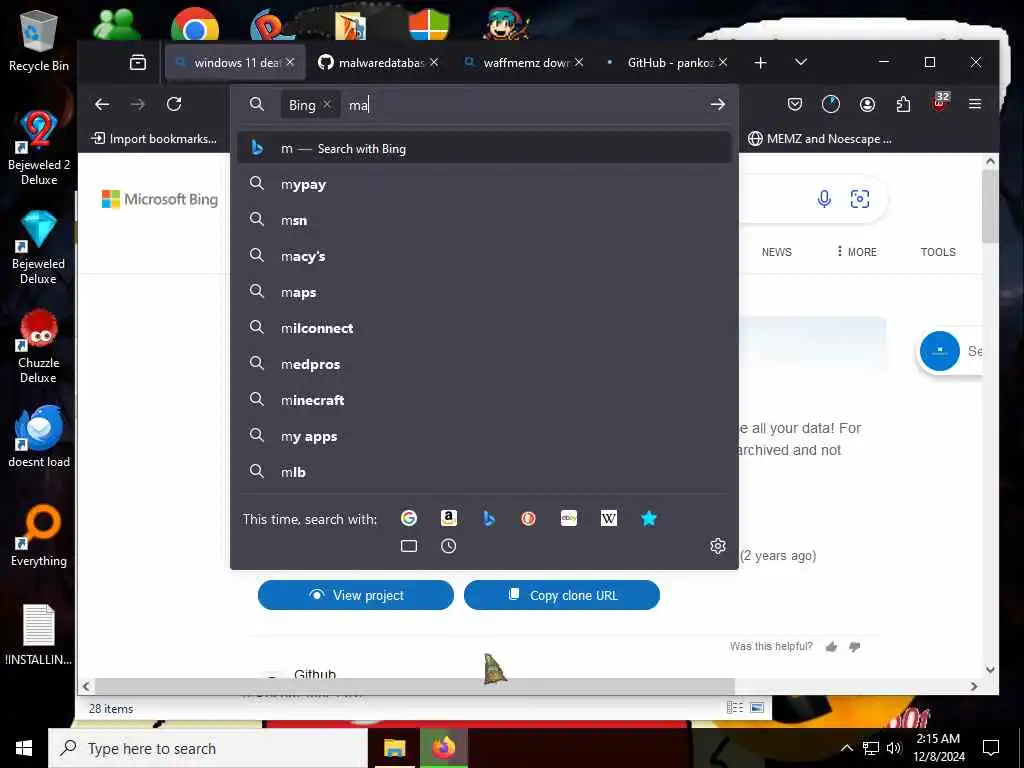The width and height of the screenshot is (1024, 768).
Task: Close the malwaredatabase tab
Action: point(434,63)
